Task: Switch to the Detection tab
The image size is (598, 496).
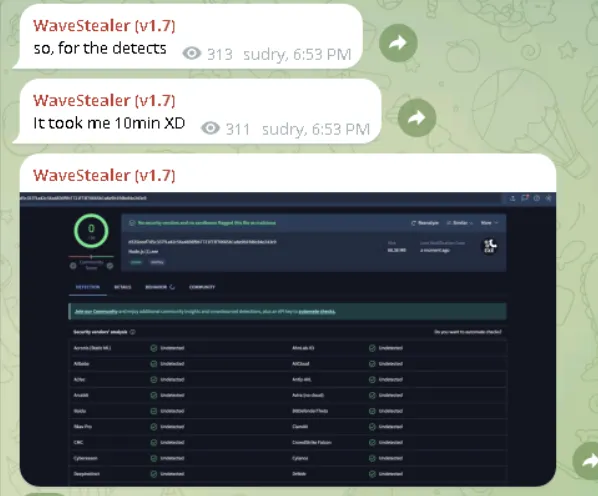Action: pyautogui.click(x=88, y=287)
